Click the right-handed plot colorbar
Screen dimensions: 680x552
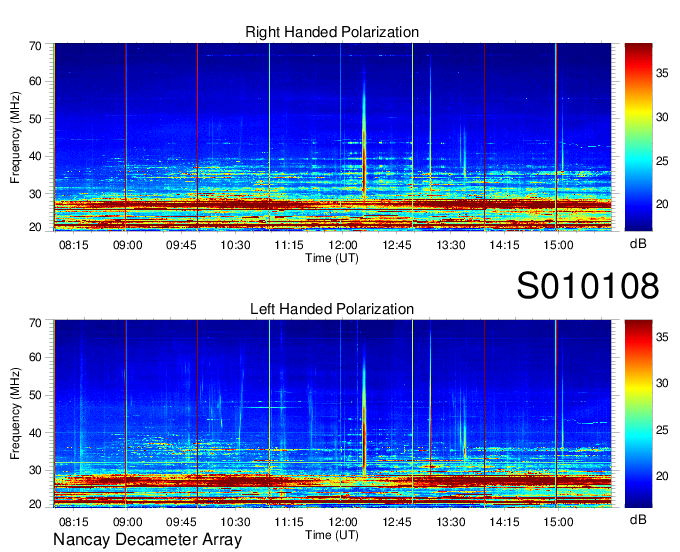tap(638, 137)
